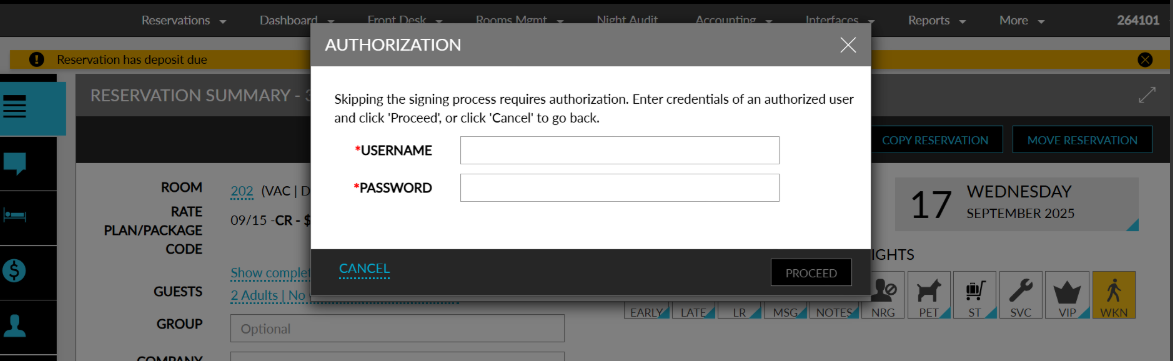Open the Dashboard menu dropdown
1173x361 pixels.
297,21
